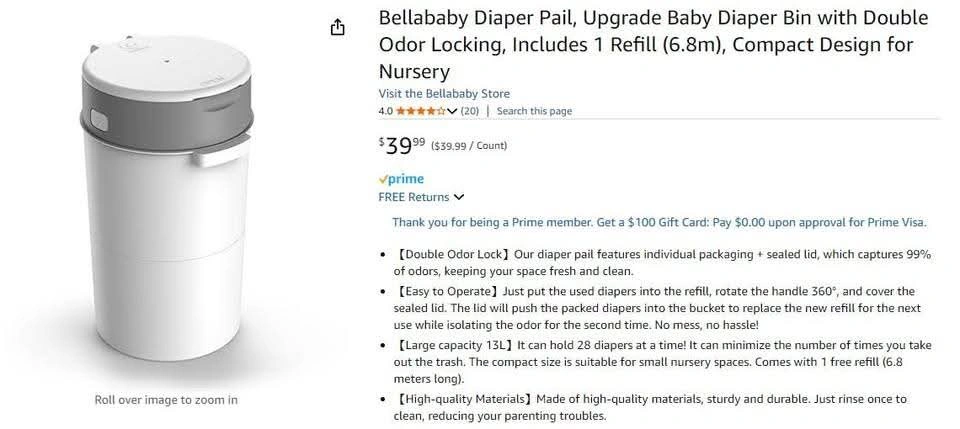Click the orange star rating icons
Viewport: 960px width, 429px height.
421,111
